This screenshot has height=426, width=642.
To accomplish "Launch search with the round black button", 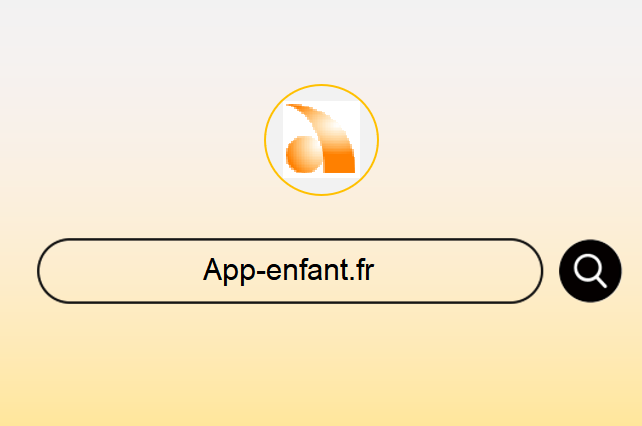I will (x=590, y=271).
